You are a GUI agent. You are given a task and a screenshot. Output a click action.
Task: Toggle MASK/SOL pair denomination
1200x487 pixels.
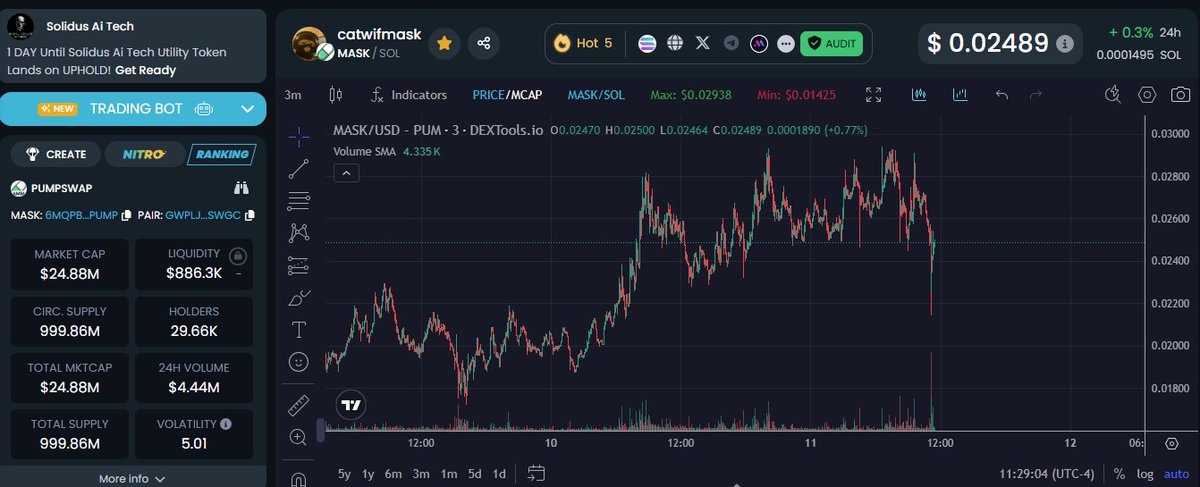click(596, 95)
